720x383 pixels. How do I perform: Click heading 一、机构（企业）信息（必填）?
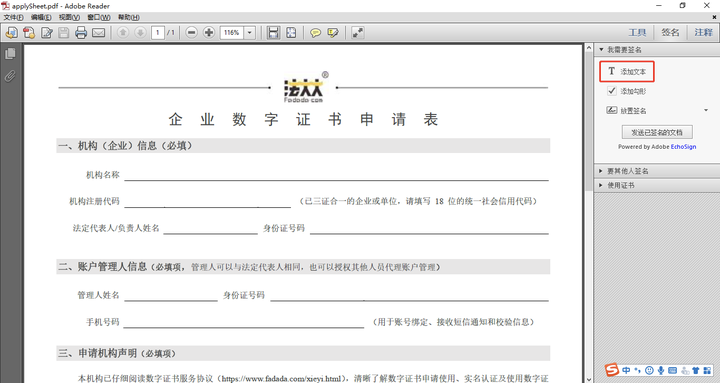[x=125, y=146]
